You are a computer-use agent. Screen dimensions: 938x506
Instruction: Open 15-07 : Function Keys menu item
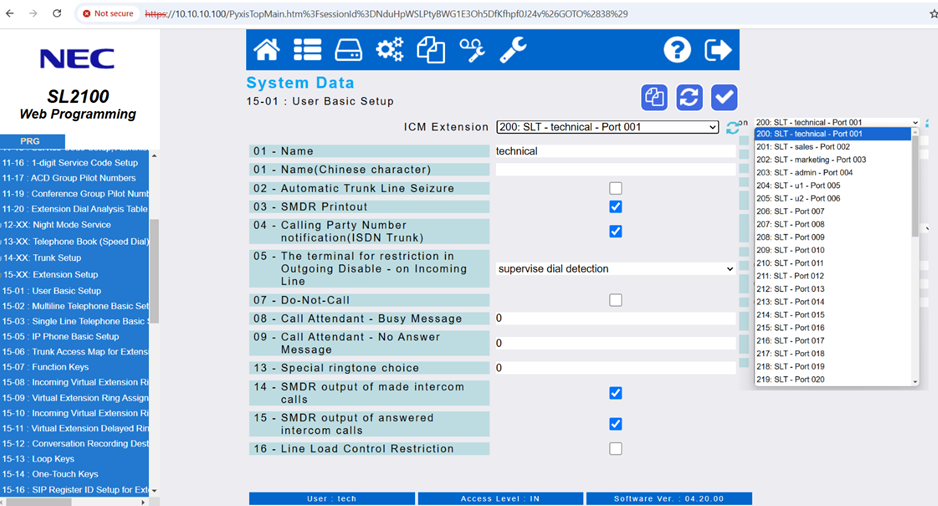click(x=60, y=367)
